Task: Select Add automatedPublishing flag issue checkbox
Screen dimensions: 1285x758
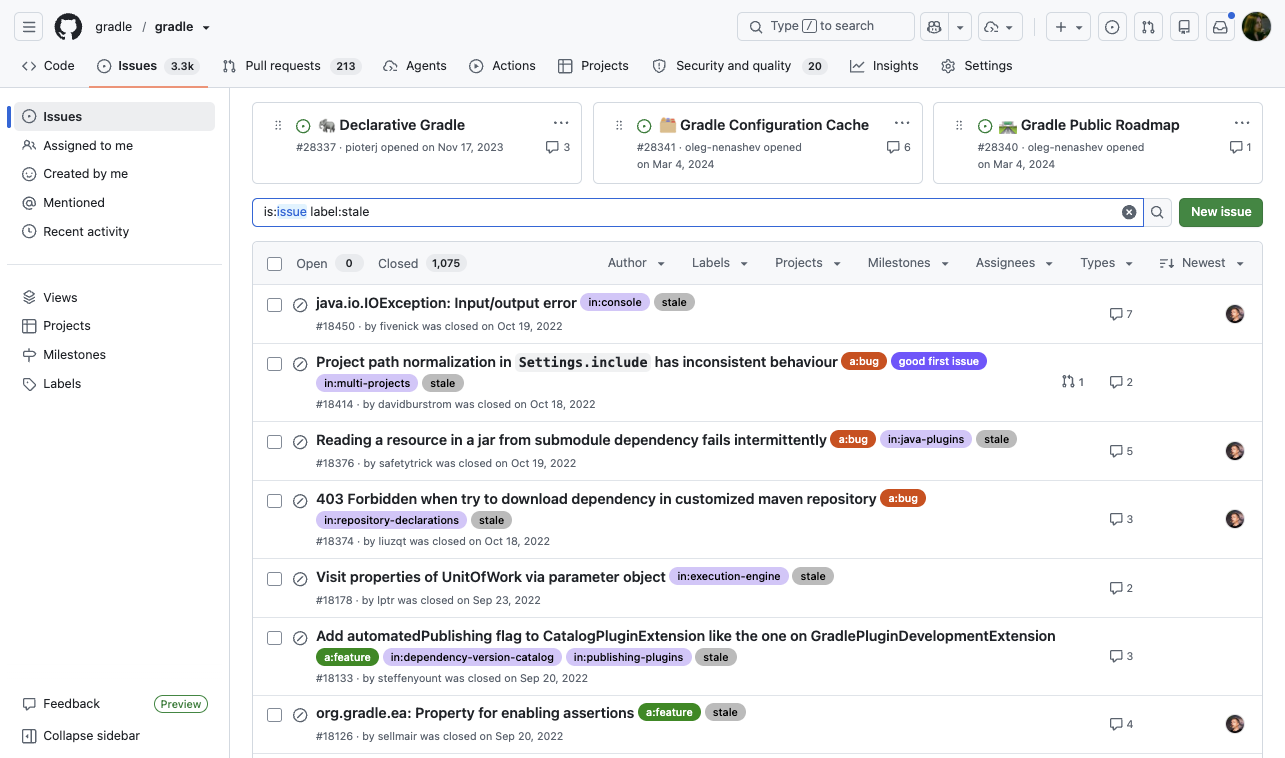Action: click(274, 638)
